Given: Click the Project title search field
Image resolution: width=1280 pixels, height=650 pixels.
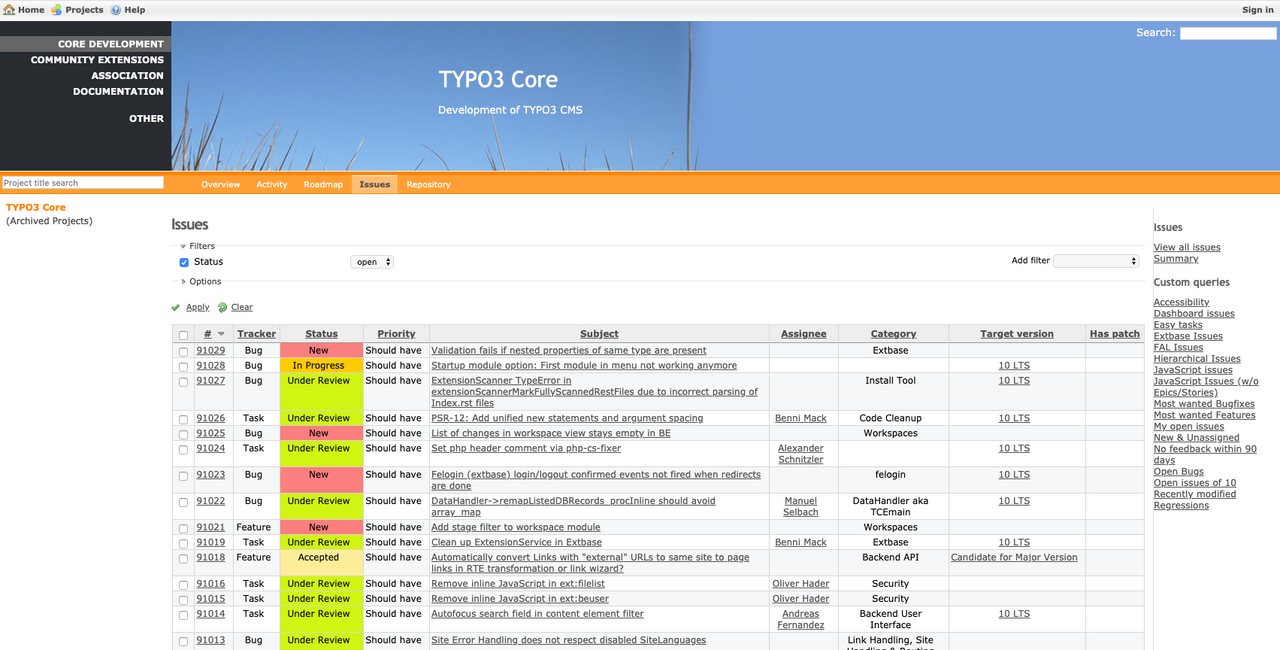Looking at the screenshot, I should (82, 183).
